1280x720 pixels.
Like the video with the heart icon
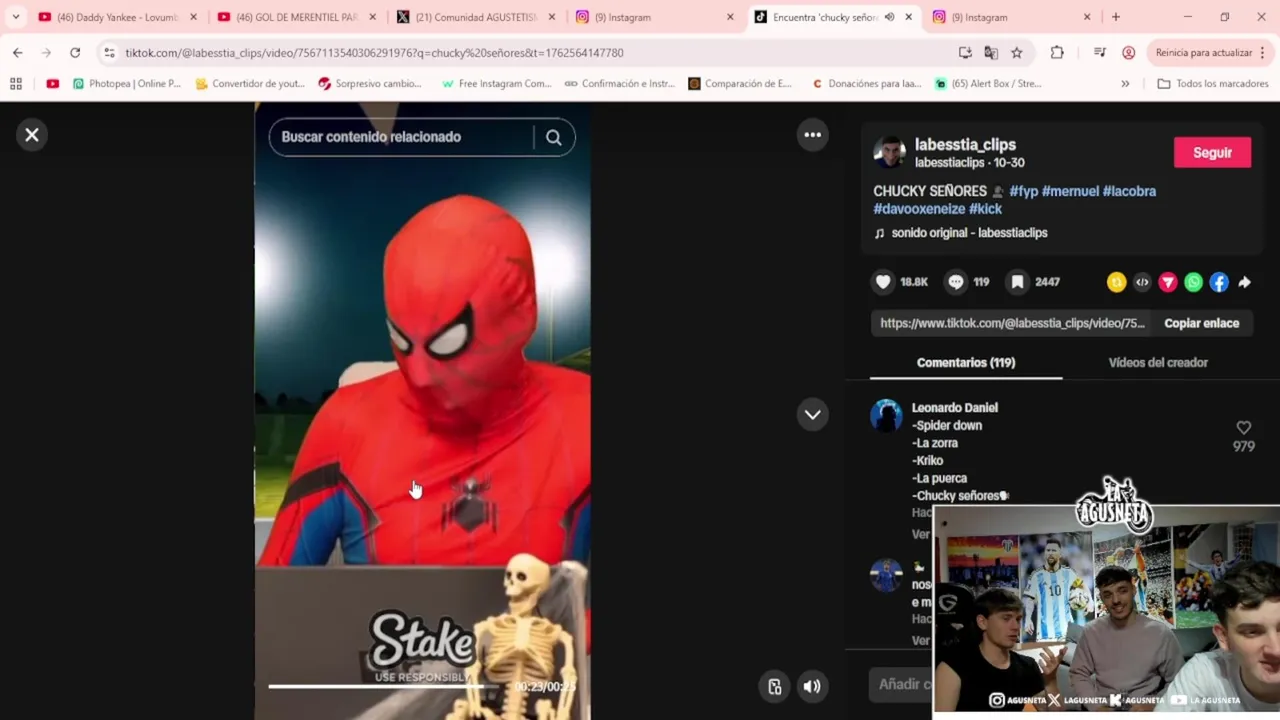pyautogui.click(x=883, y=282)
